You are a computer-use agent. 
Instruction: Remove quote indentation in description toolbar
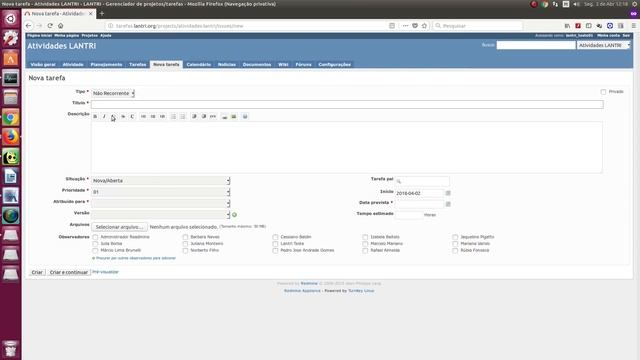click(204, 117)
